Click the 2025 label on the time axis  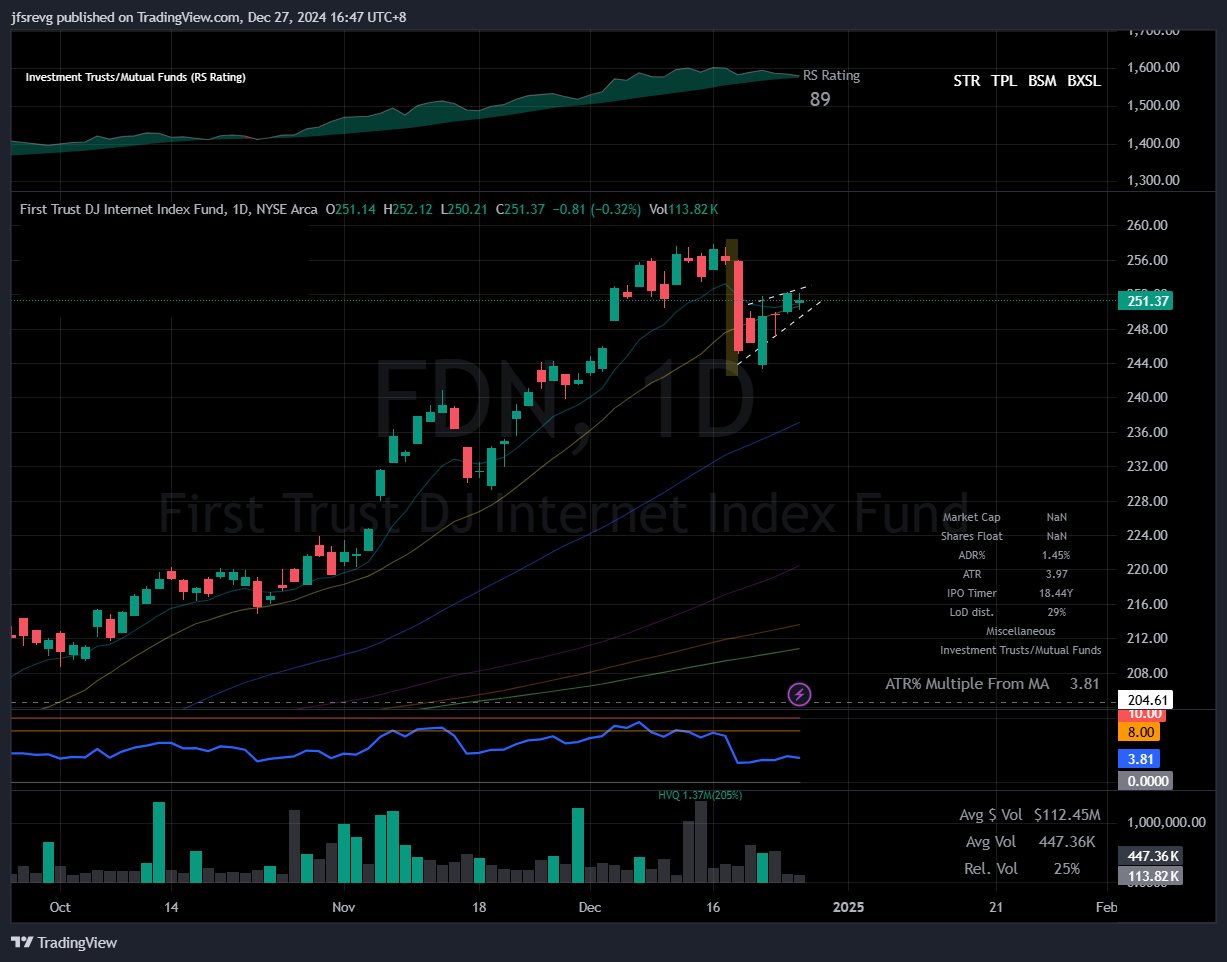point(848,907)
